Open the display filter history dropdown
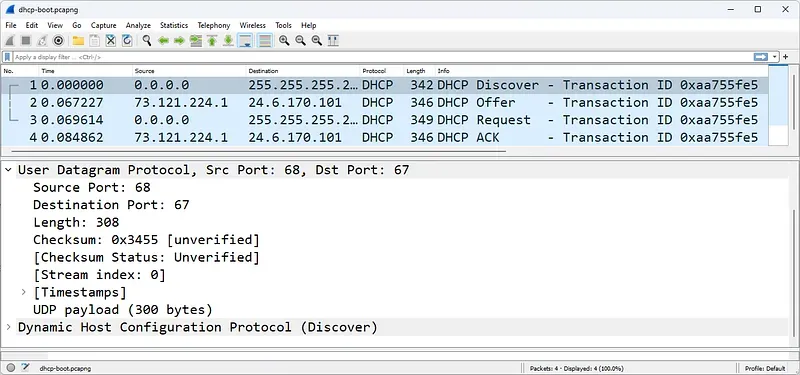This screenshot has height=375, width=800. pos(775,57)
